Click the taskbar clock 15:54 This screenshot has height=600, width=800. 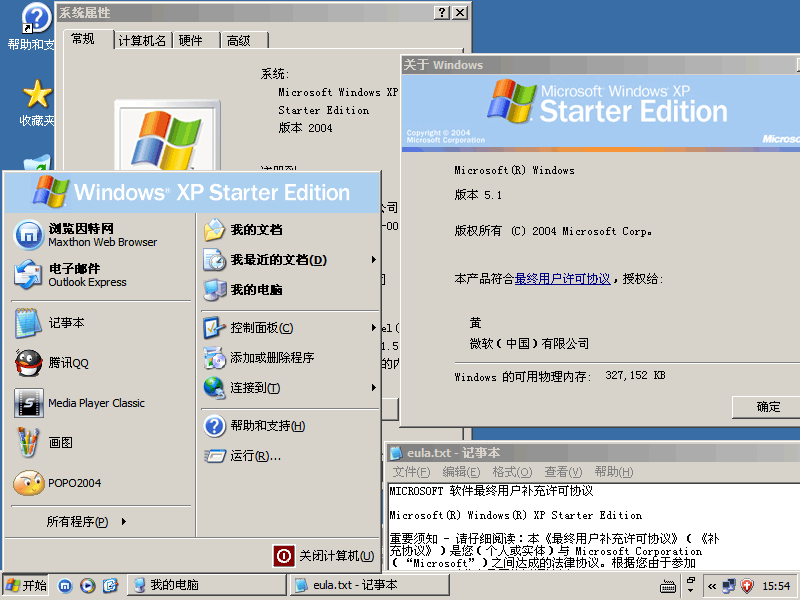(776, 586)
